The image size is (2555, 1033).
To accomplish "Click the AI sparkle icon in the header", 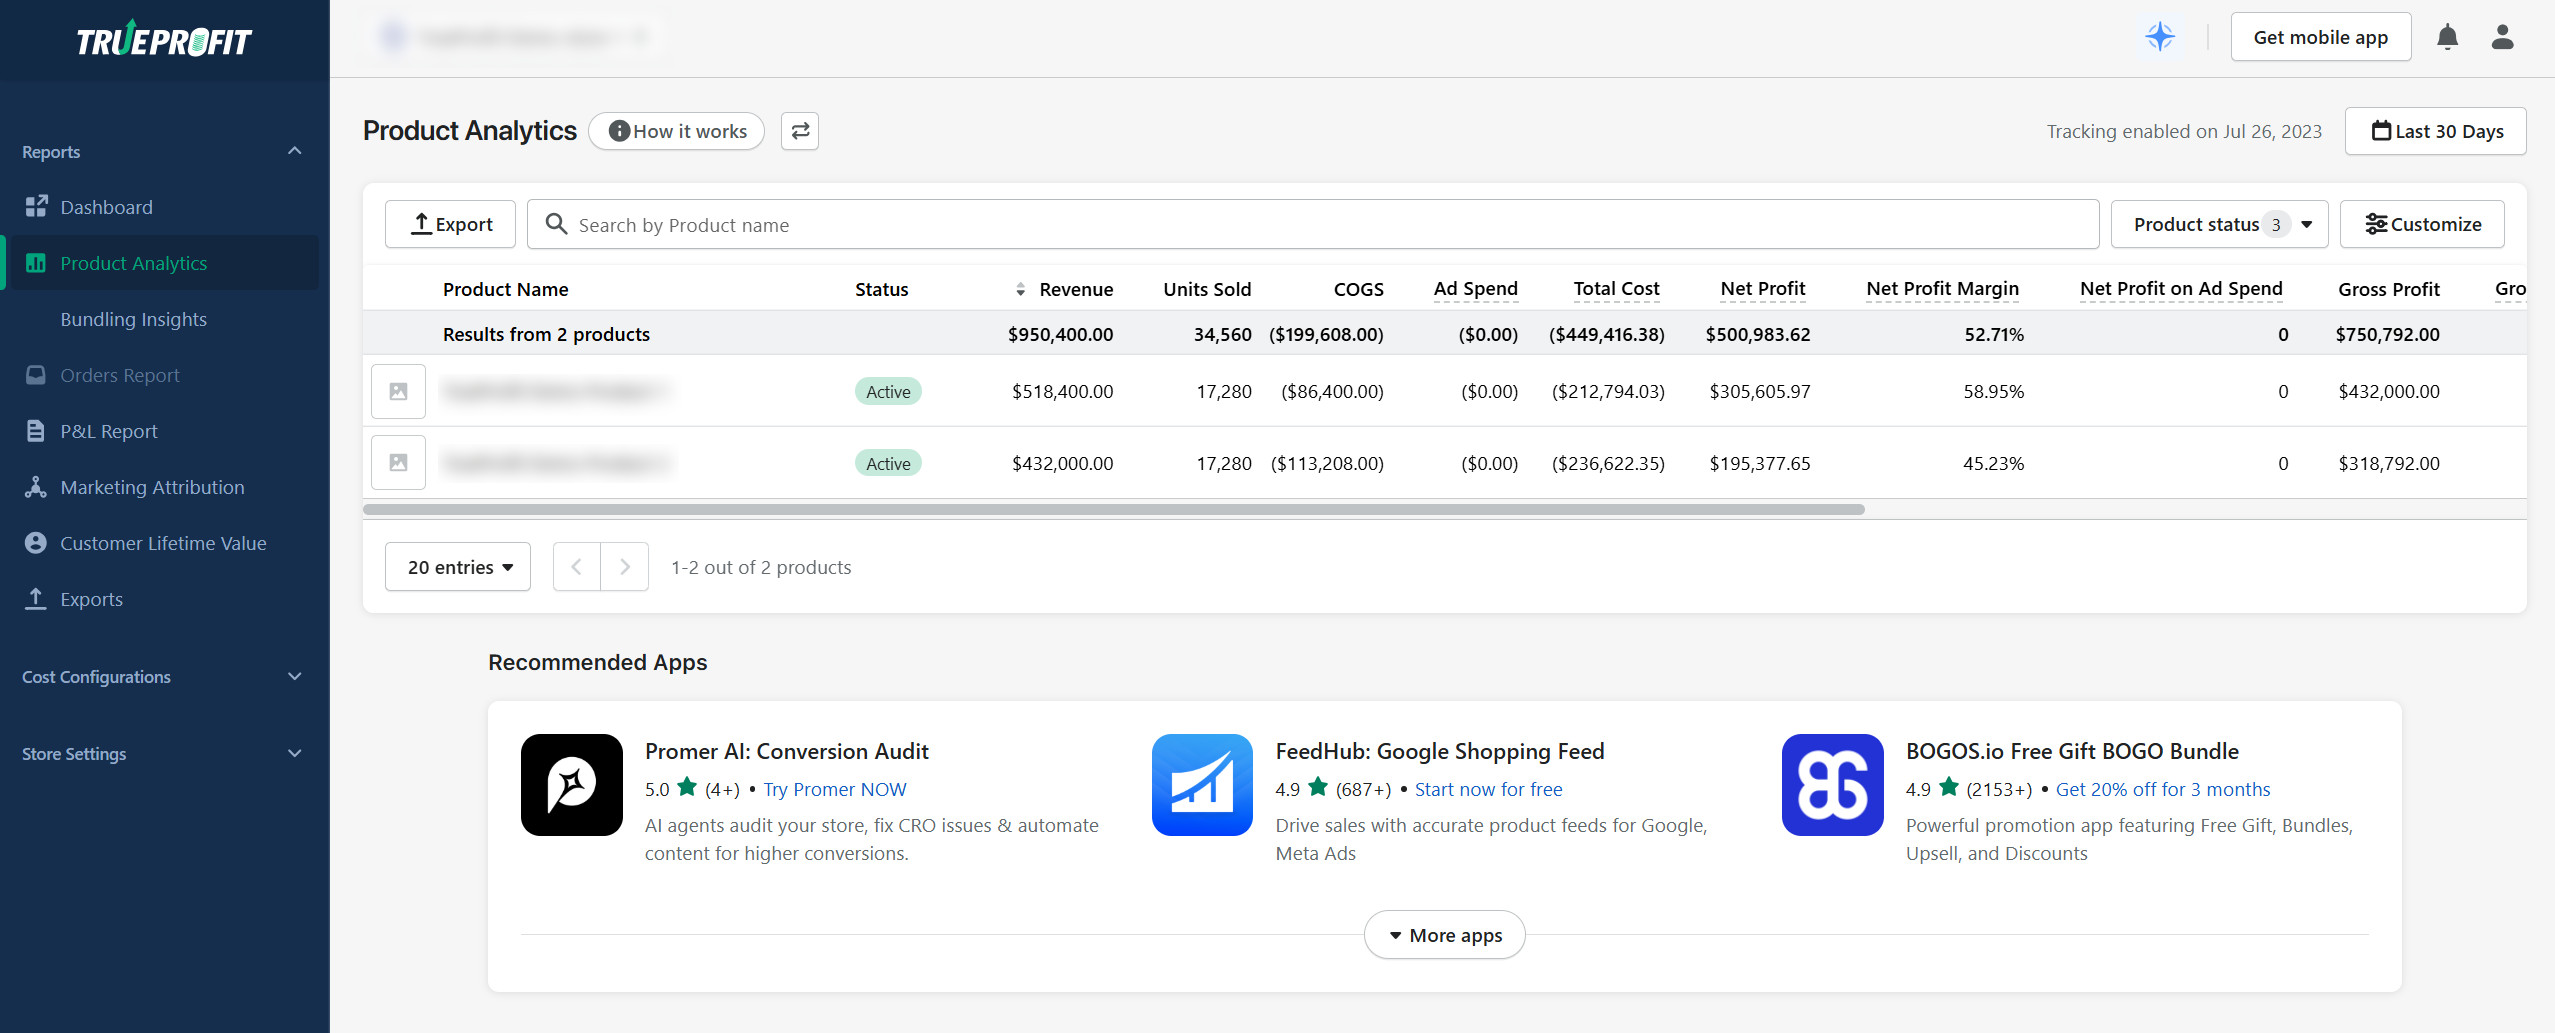I will pyautogui.click(x=2161, y=37).
